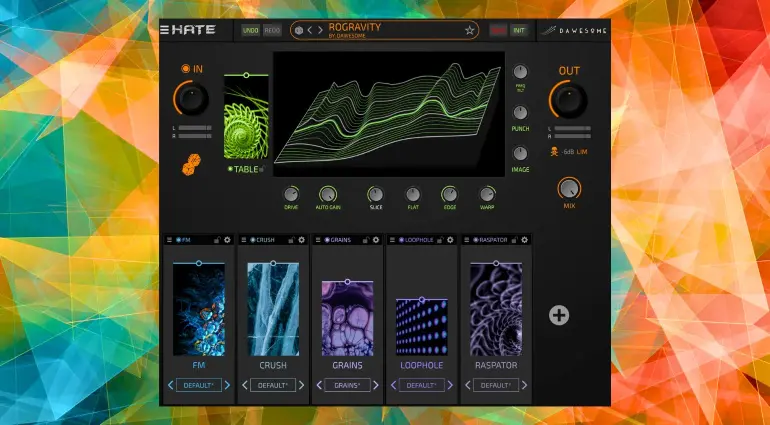Click the lock icon on CRUSH module

point(289,240)
